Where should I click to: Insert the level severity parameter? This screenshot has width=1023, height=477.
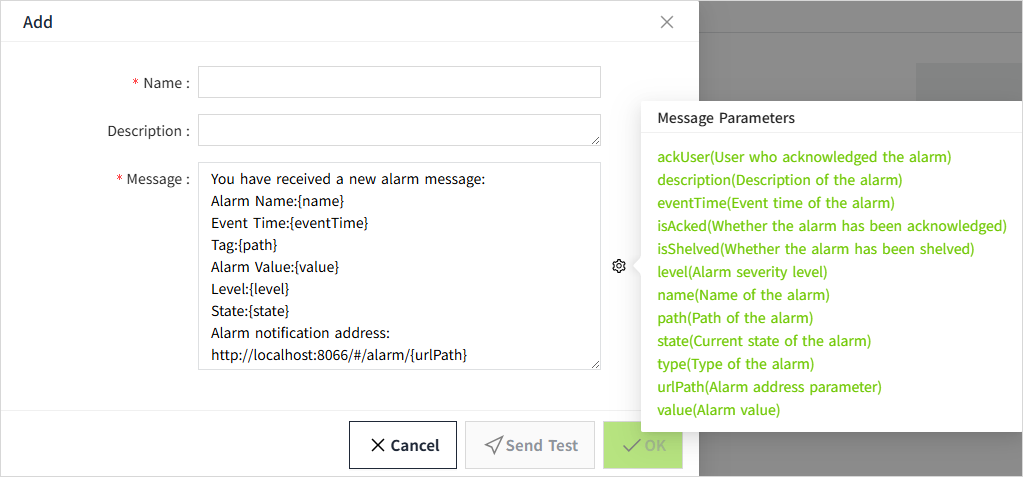742,272
